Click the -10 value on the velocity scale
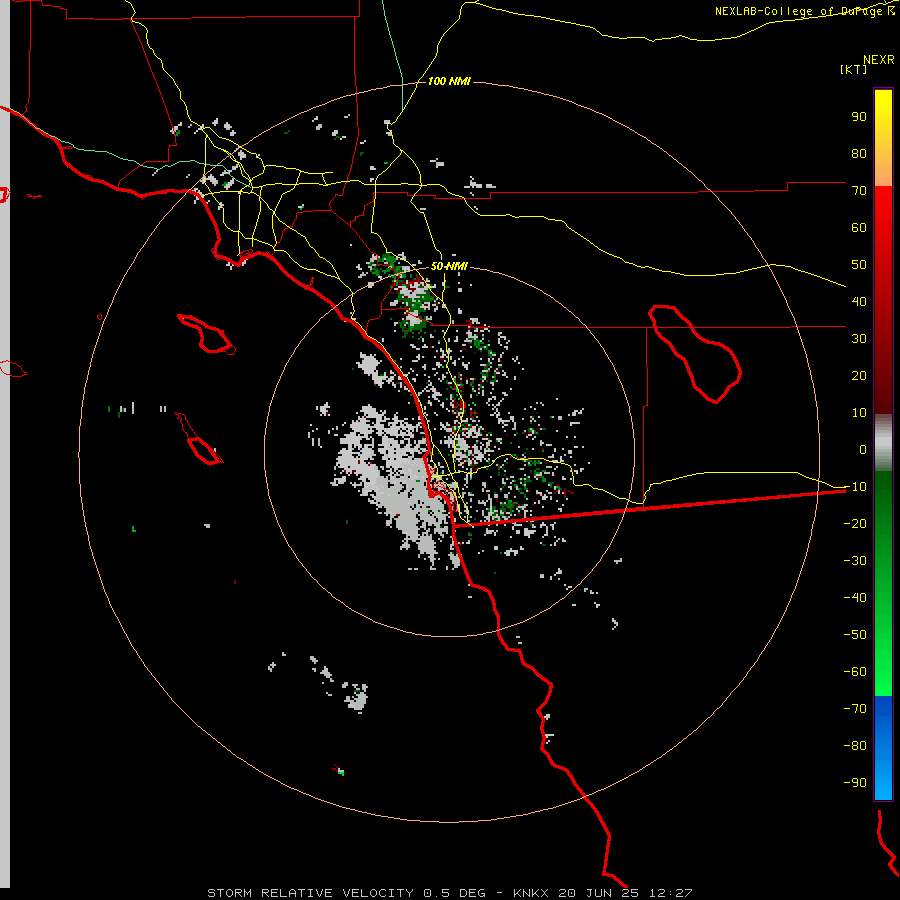Image resolution: width=900 pixels, height=900 pixels. [x=855, y=487]
